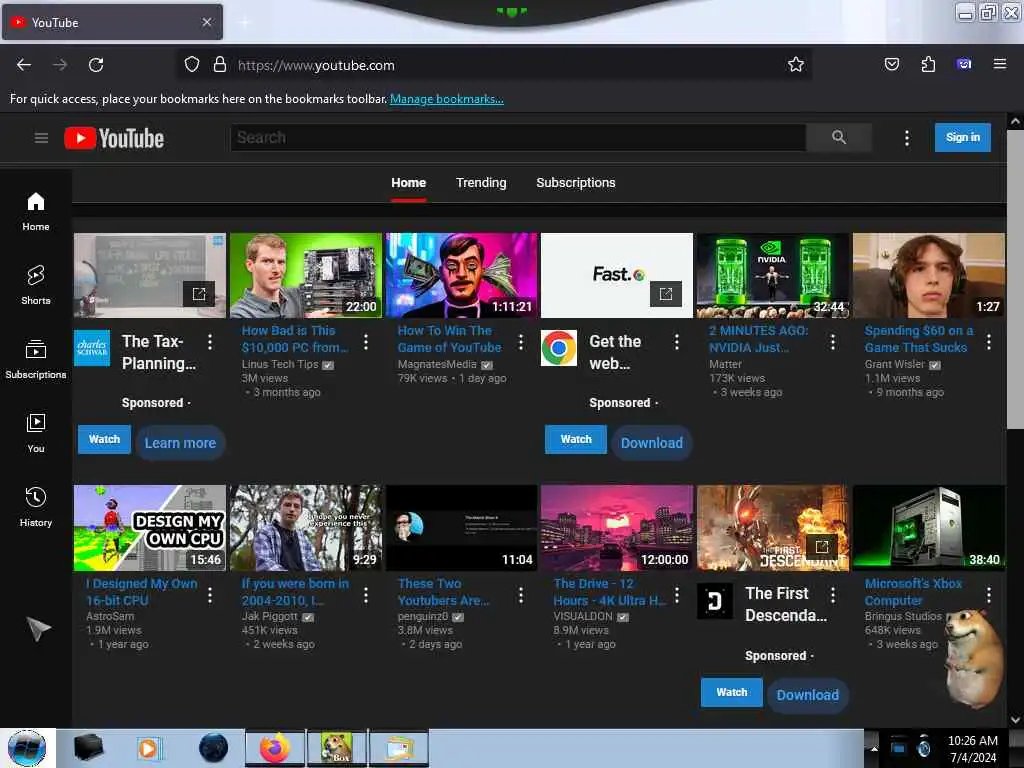Click the Firefox taskbar icon
This screenshot has height=768, width=1024.
click(275, 748)
